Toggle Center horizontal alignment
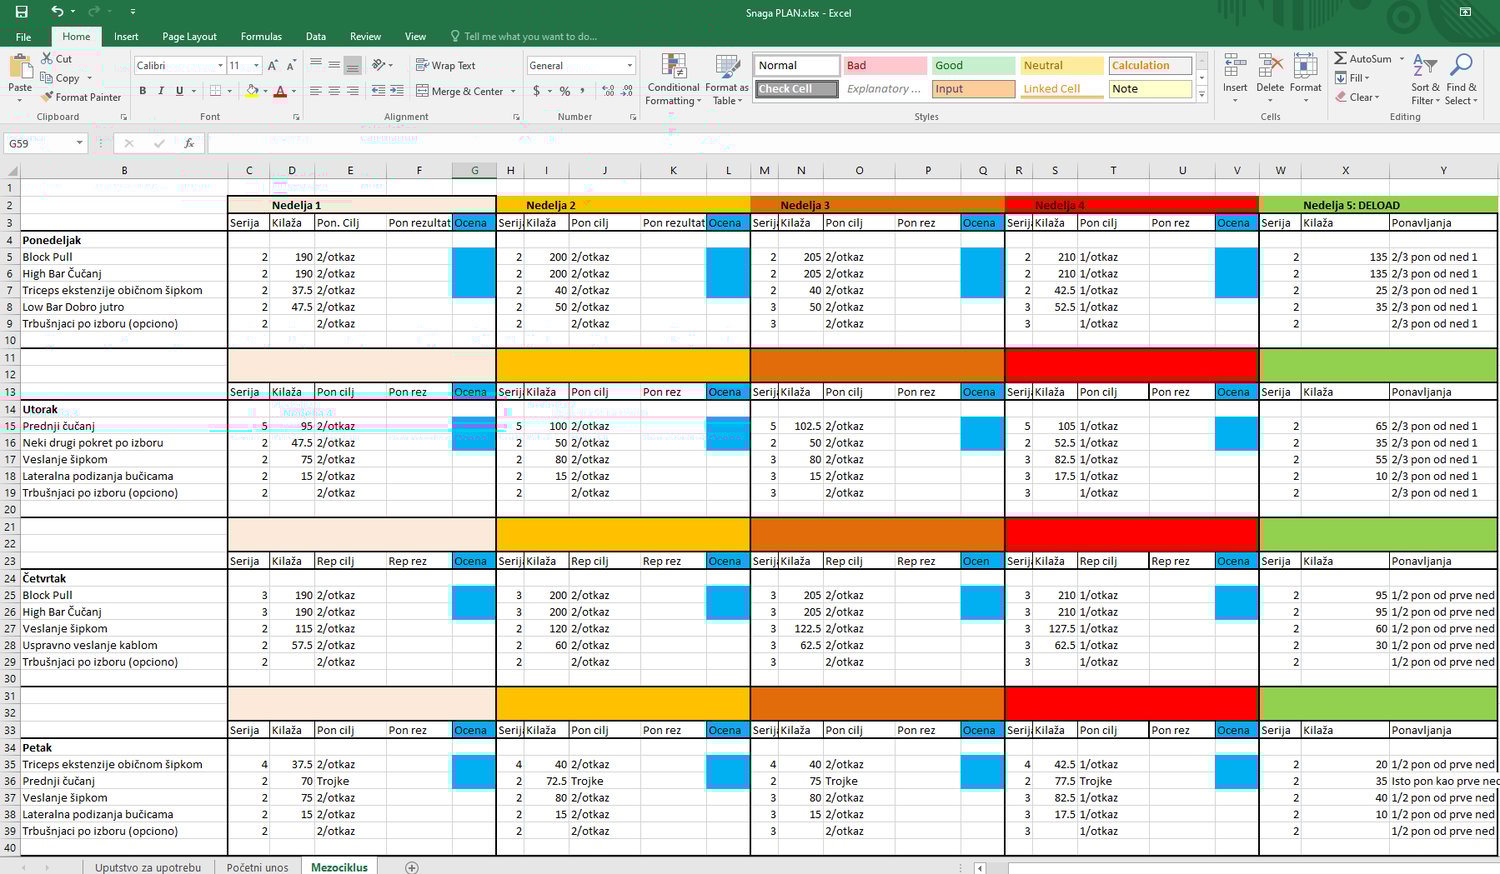The image size is (1500, 874). [334, 91]
